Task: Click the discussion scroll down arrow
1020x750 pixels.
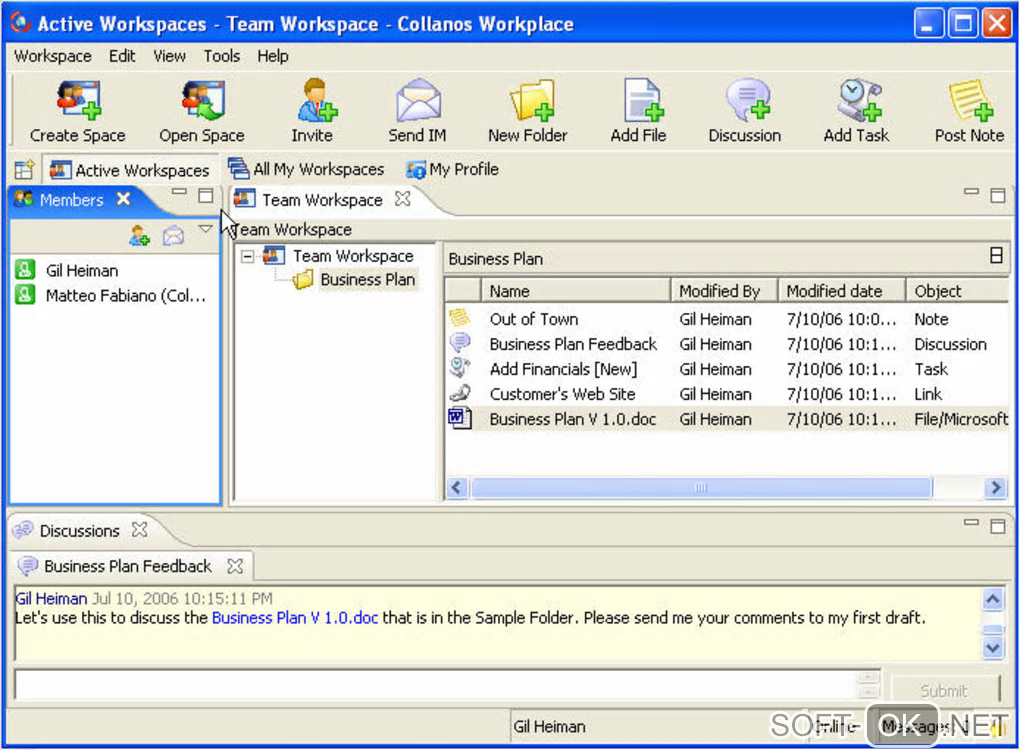Action: click(x=993, y=648)
